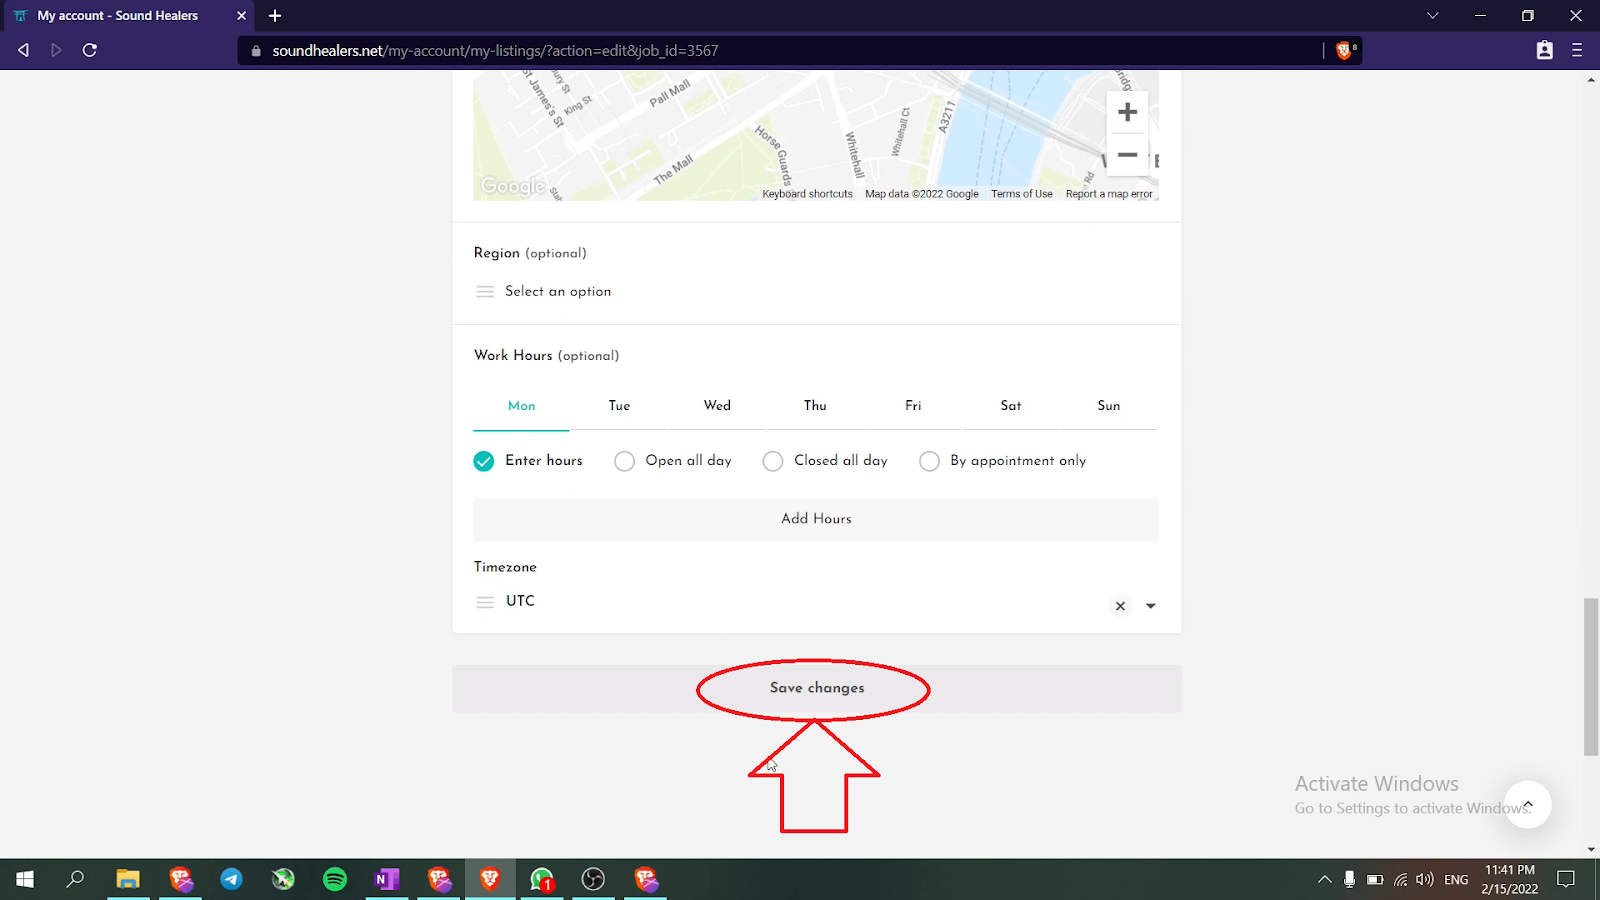This screenshot has width=1600, height=900.
Task: Open File Explorer from the taskbar
Action: (128, 879)
